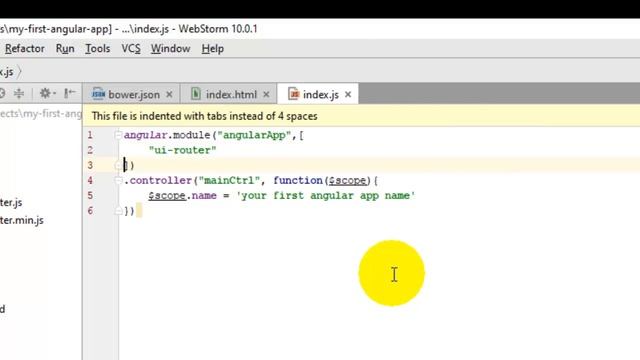Click the tabs indentation notification banner
The width and height of the screenshot is (640, 360).
pyautogui.click(x=361, y=116)
